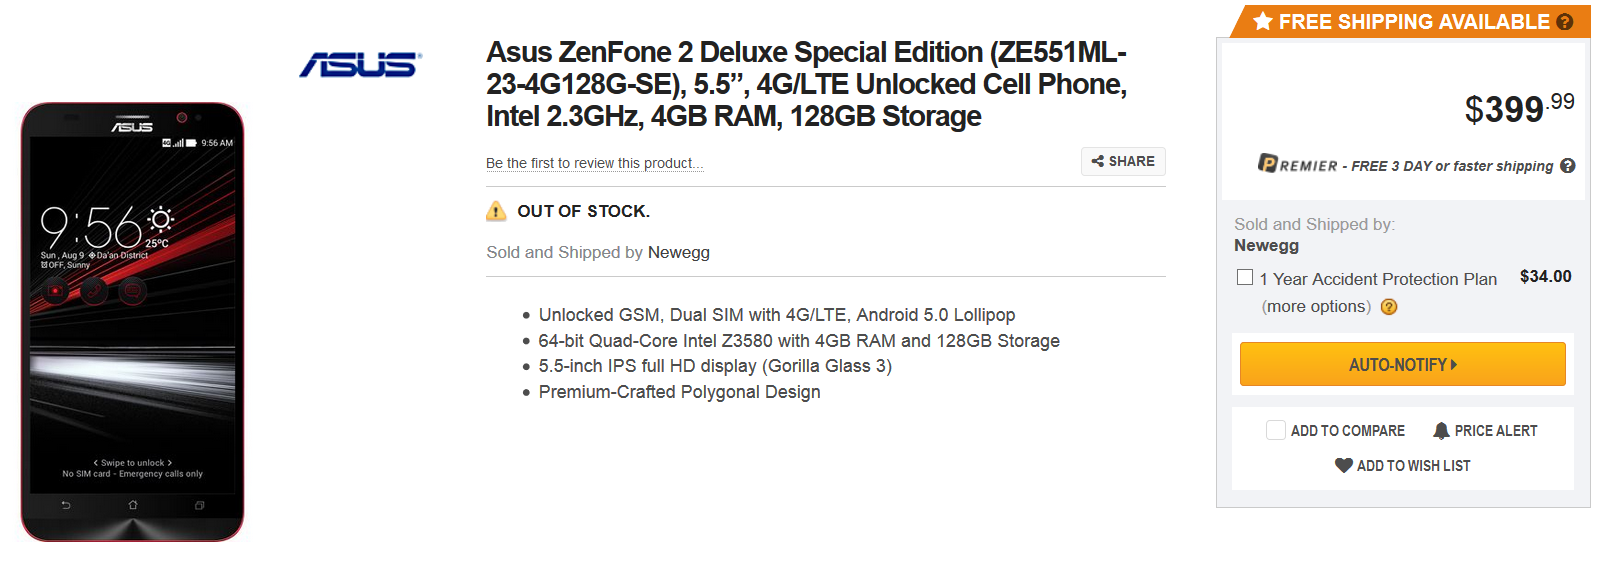Click the free shipping help question icon
This screenshot has height=562, width=1608.
pyautogui.click(x=1565, y=22)
